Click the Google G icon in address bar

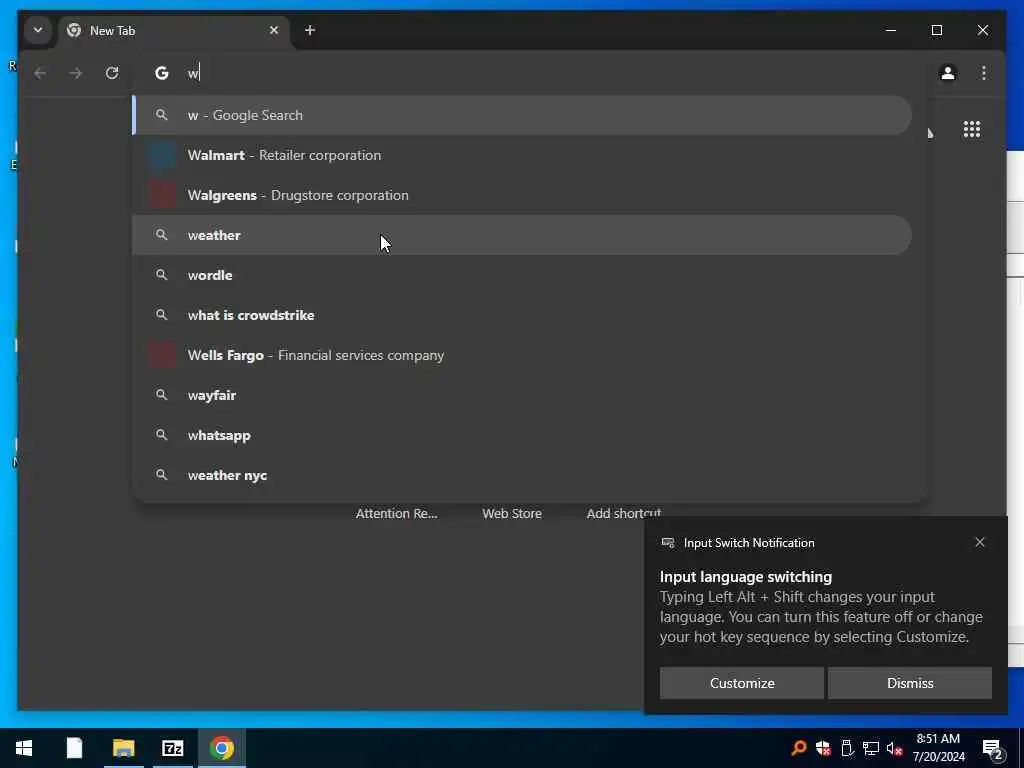point(161,73)
